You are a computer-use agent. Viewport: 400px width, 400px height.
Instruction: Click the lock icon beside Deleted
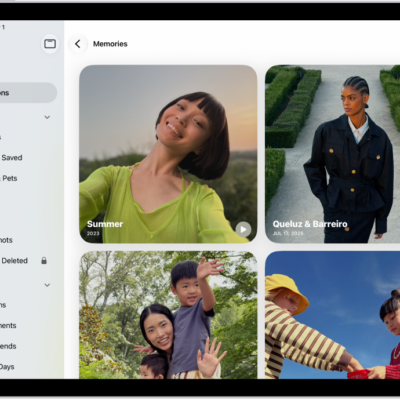click(x=44, y=261)
